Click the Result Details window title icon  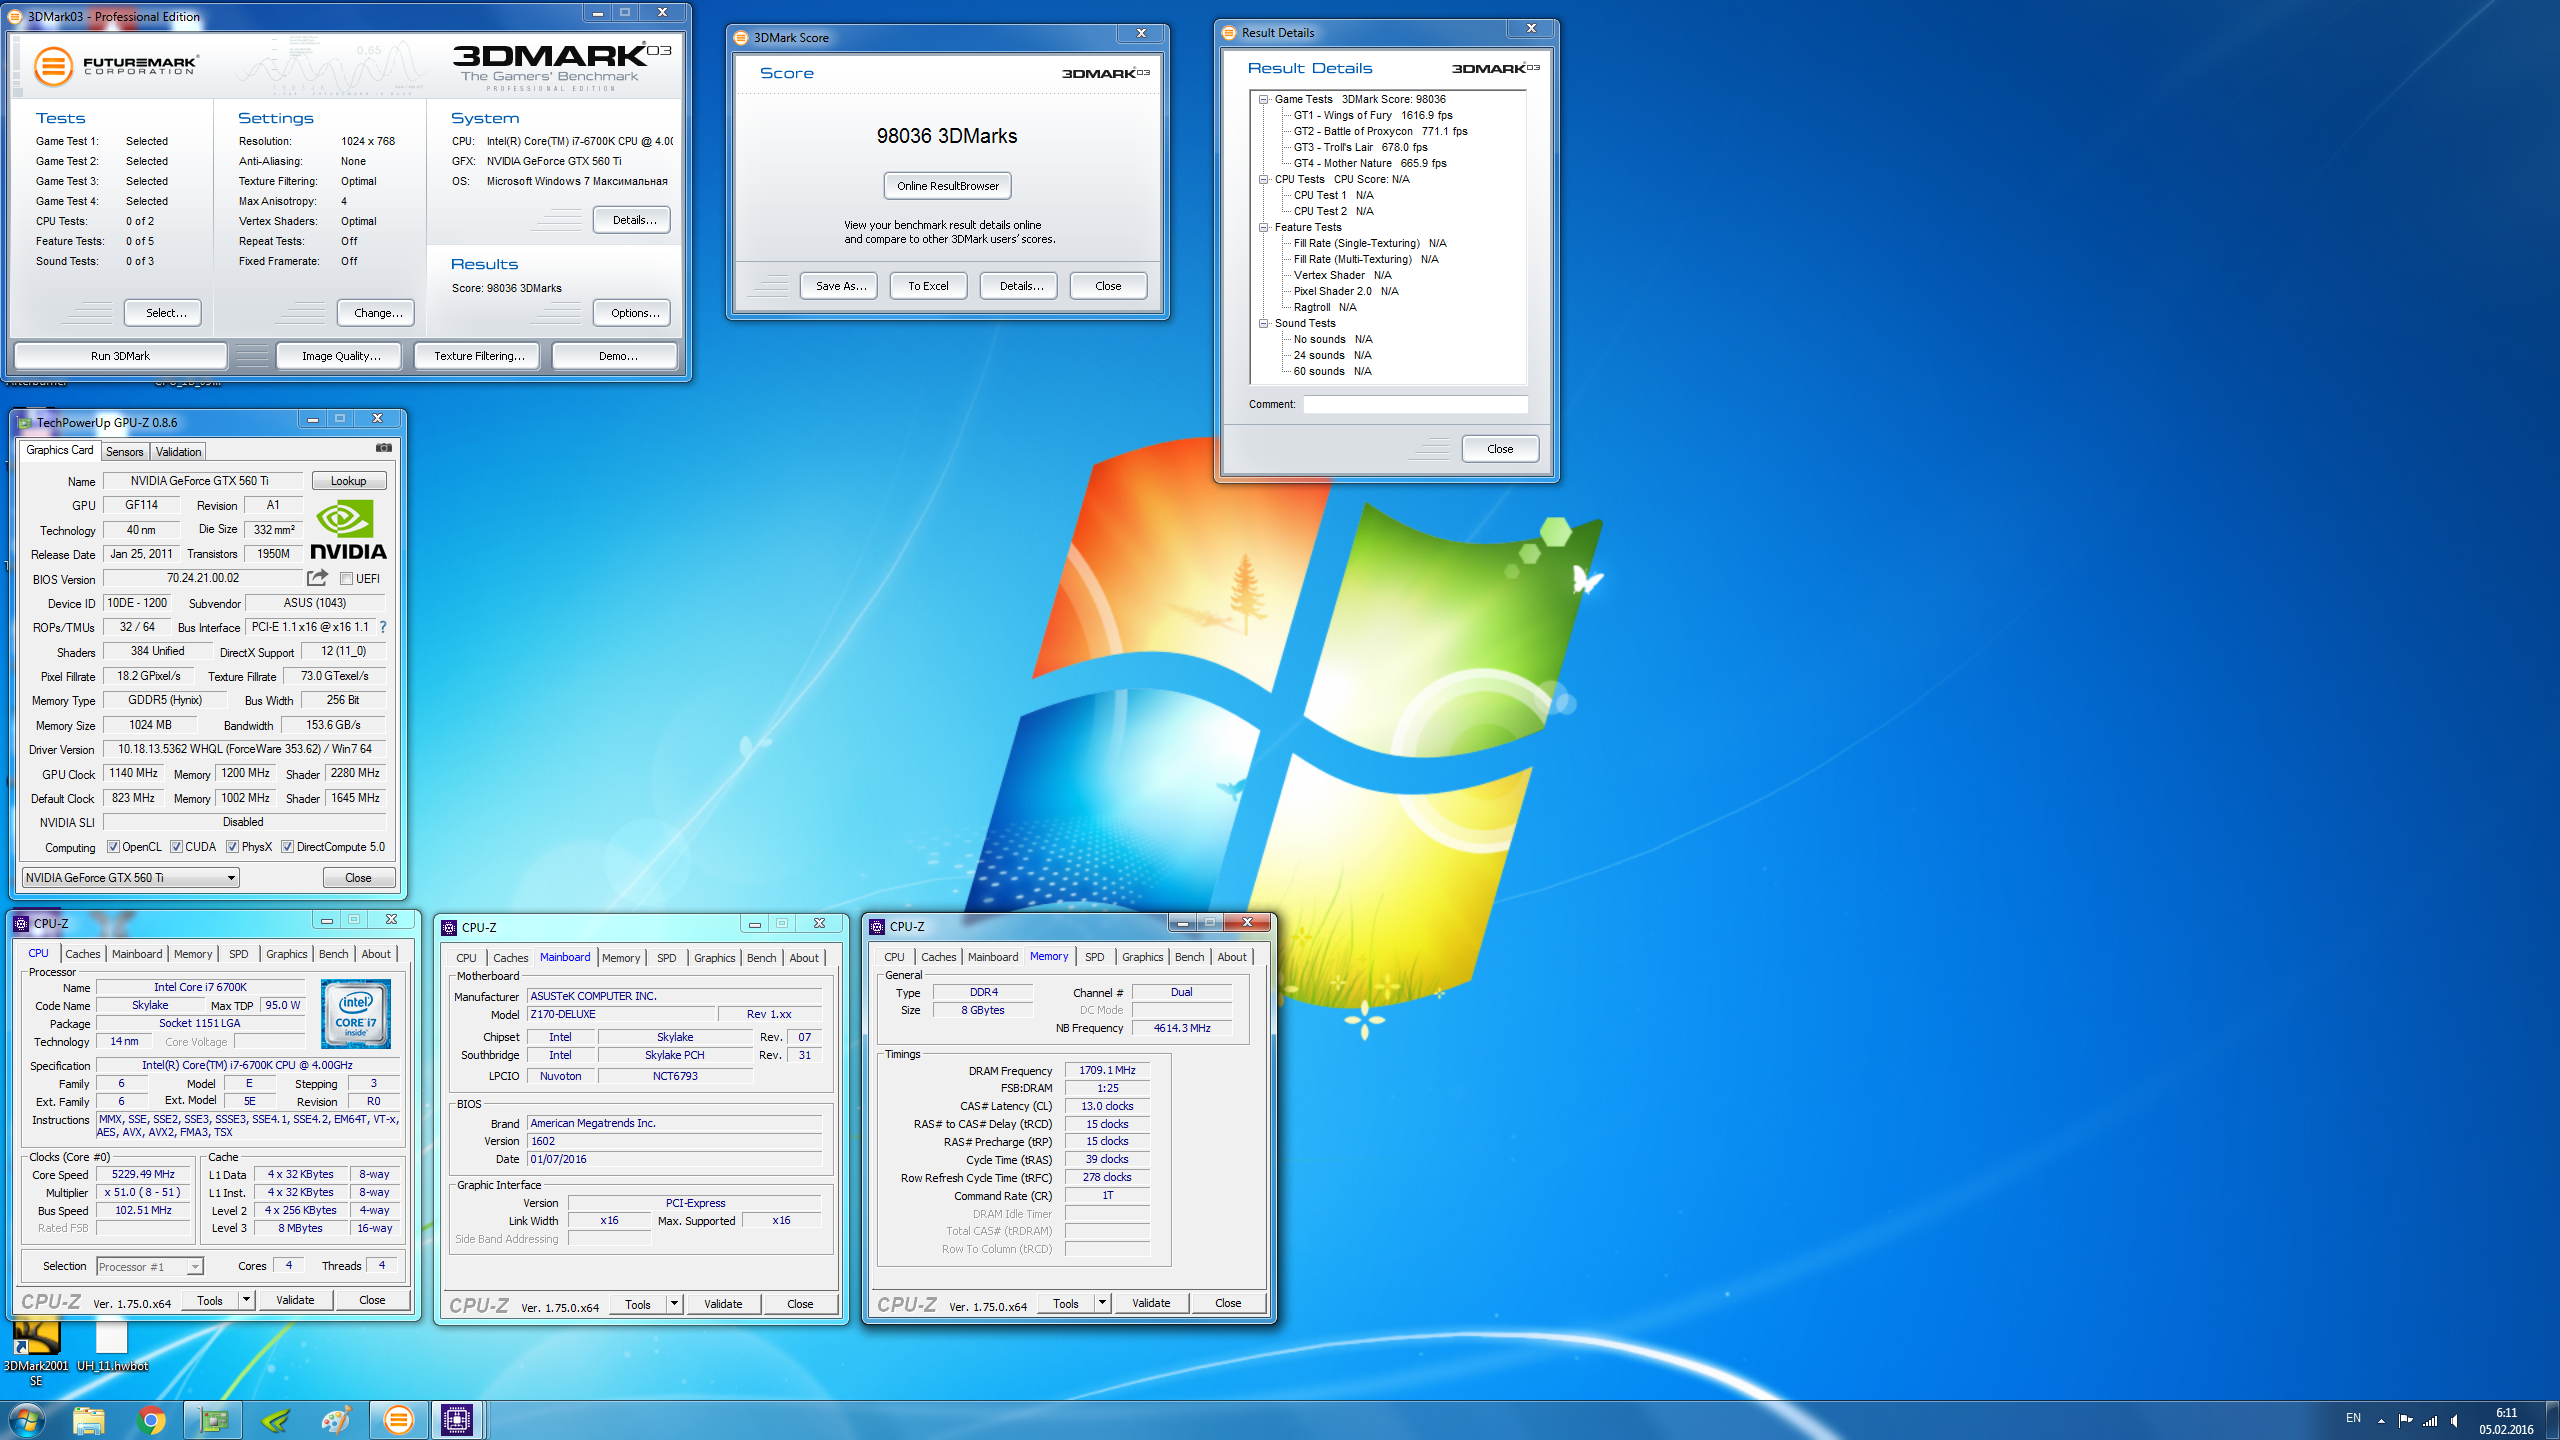tap(1229, 32)
